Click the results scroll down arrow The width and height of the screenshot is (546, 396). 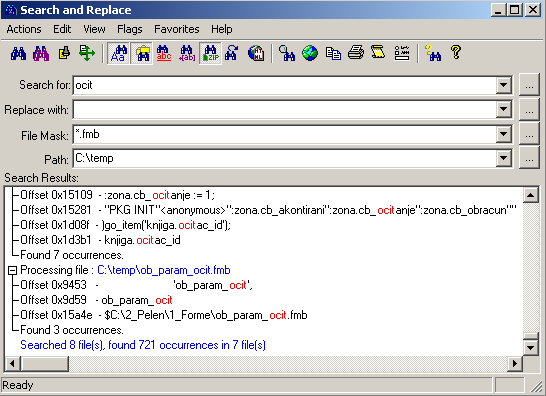[530, 347]
